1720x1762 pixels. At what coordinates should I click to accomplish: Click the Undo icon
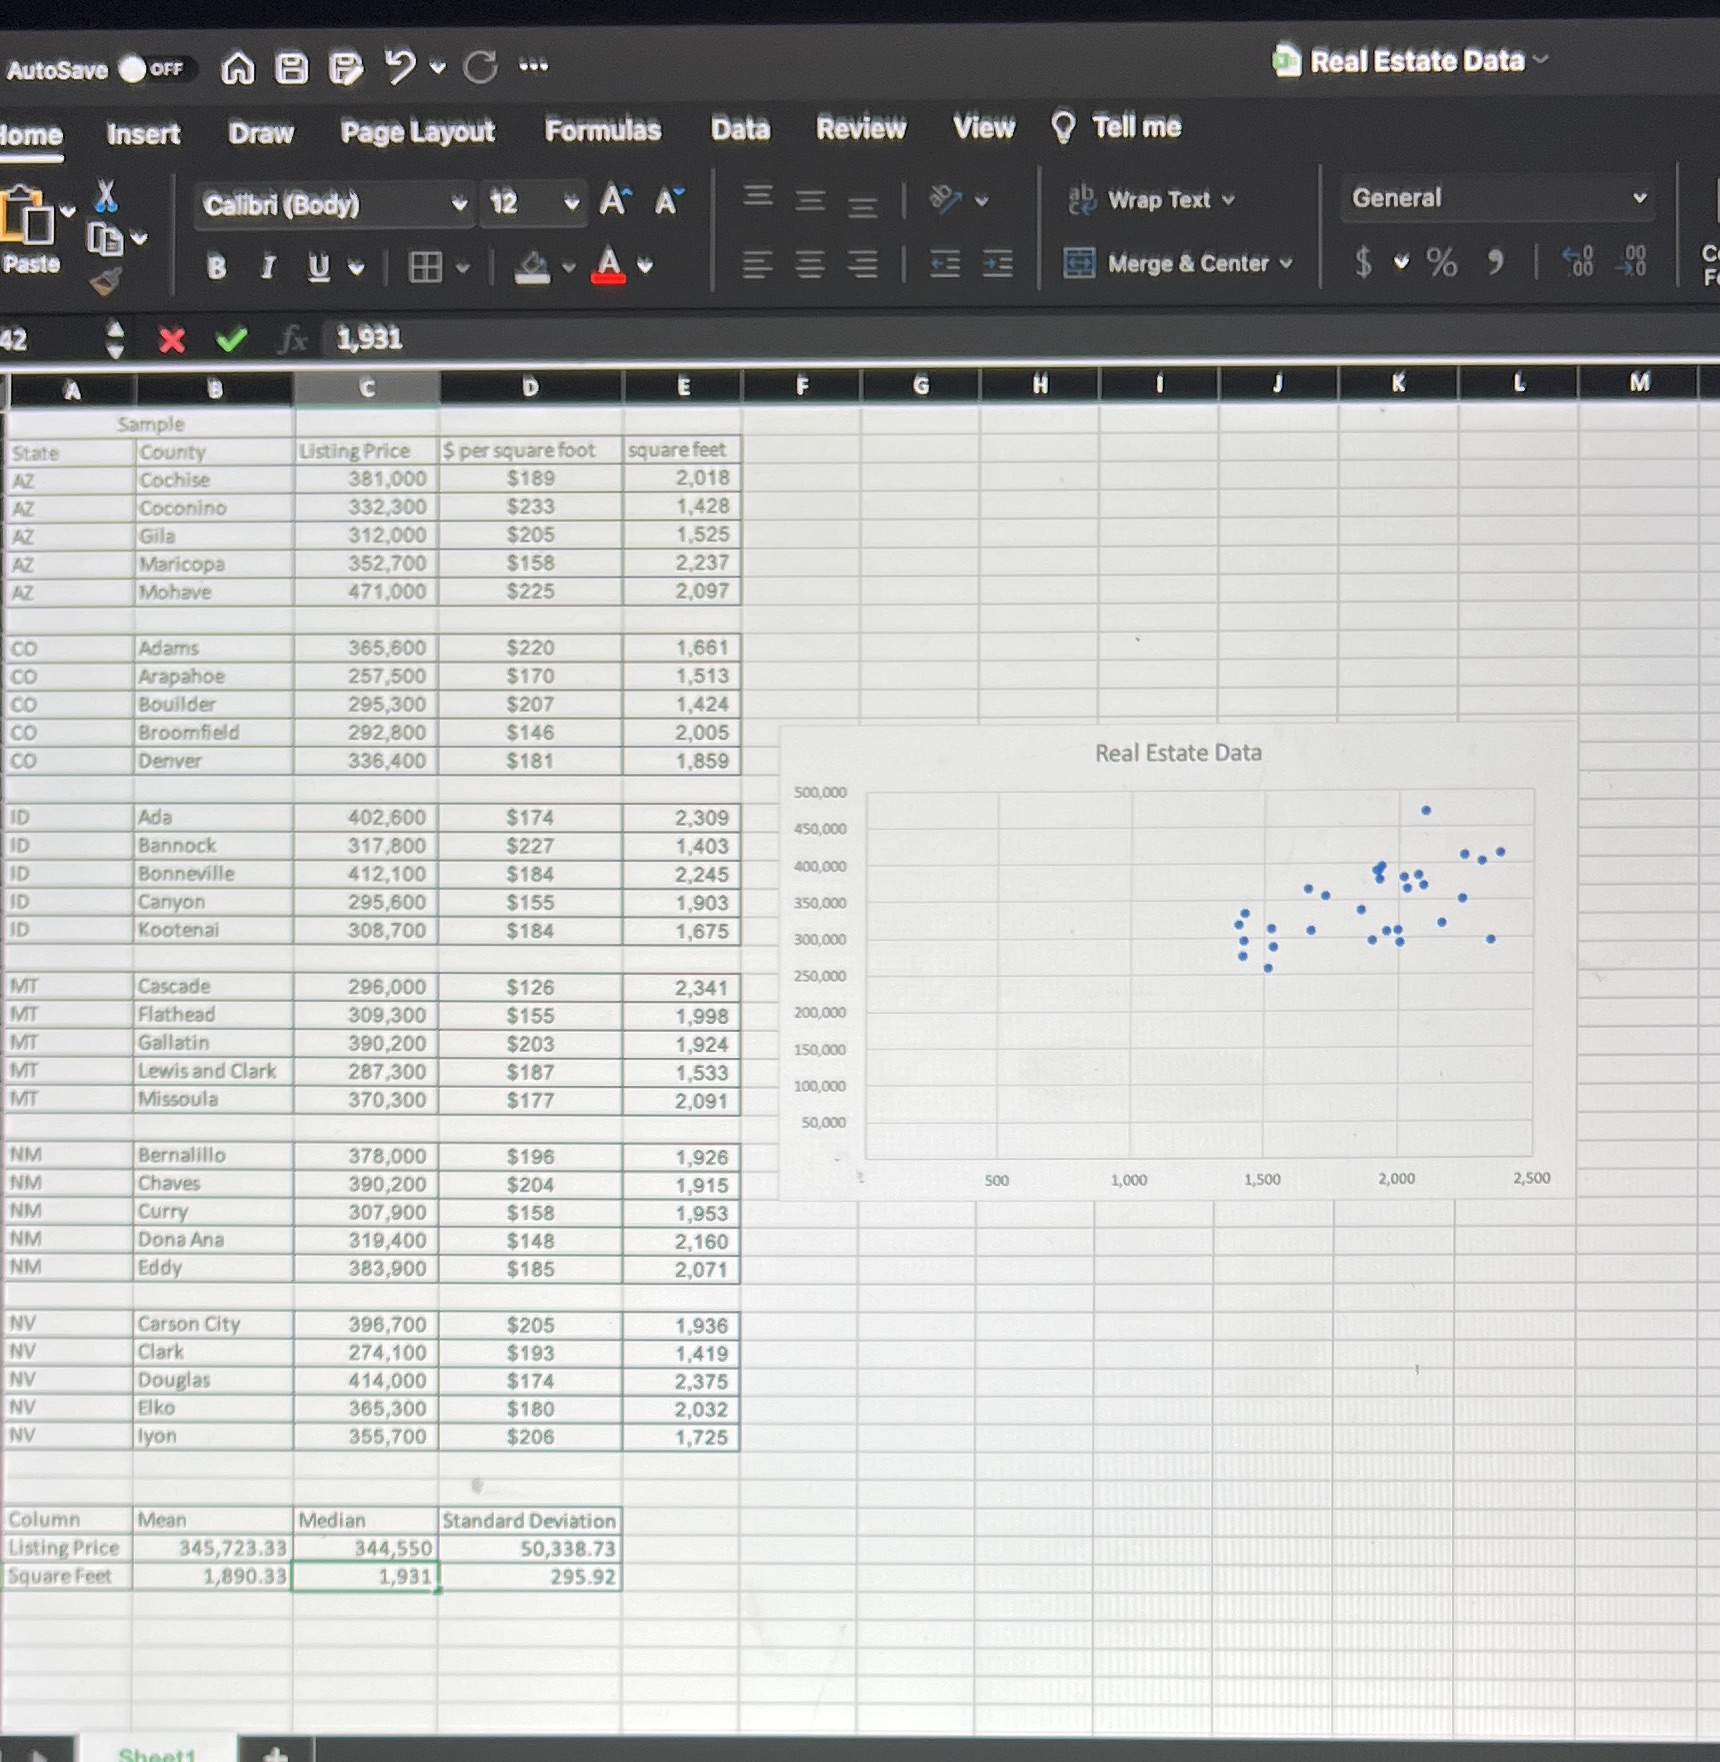tap(400, 66)
